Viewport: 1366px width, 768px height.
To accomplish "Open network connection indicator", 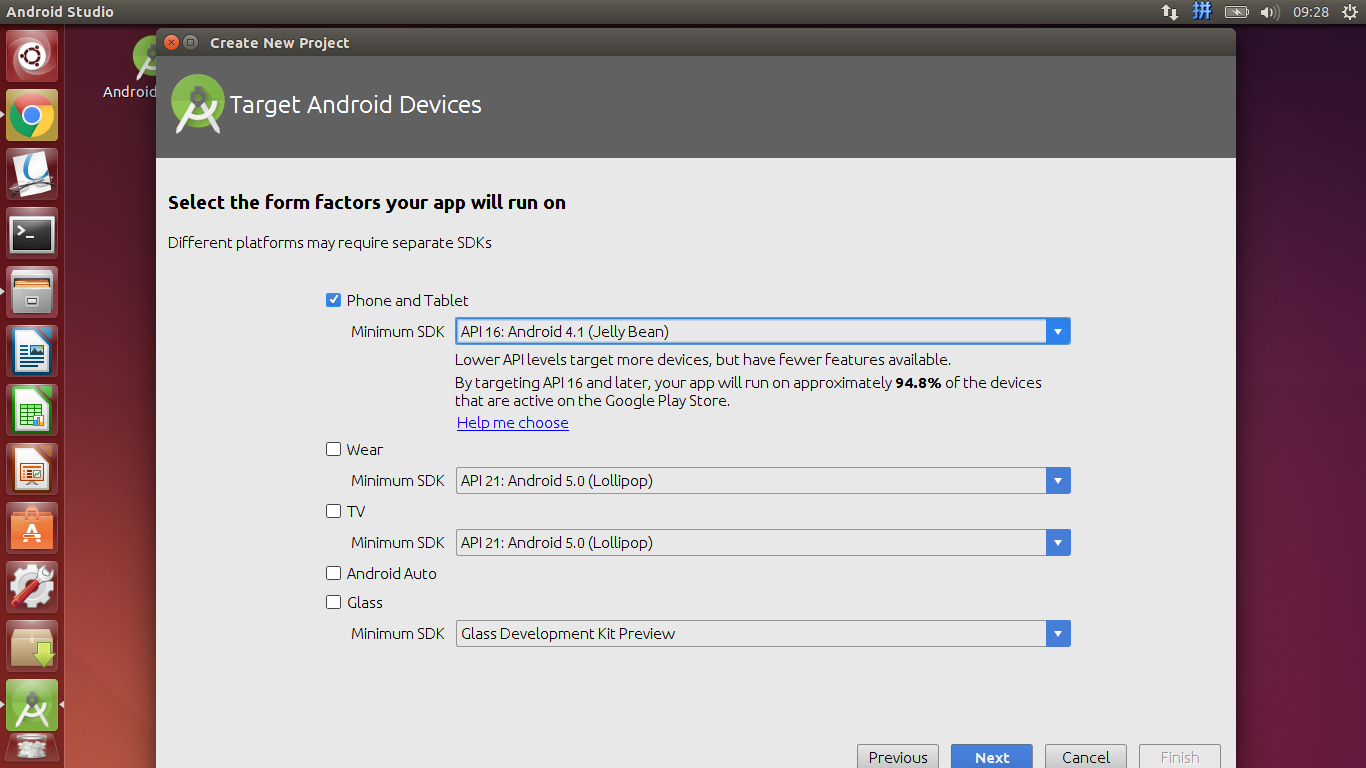I will tap(1169, 12).
